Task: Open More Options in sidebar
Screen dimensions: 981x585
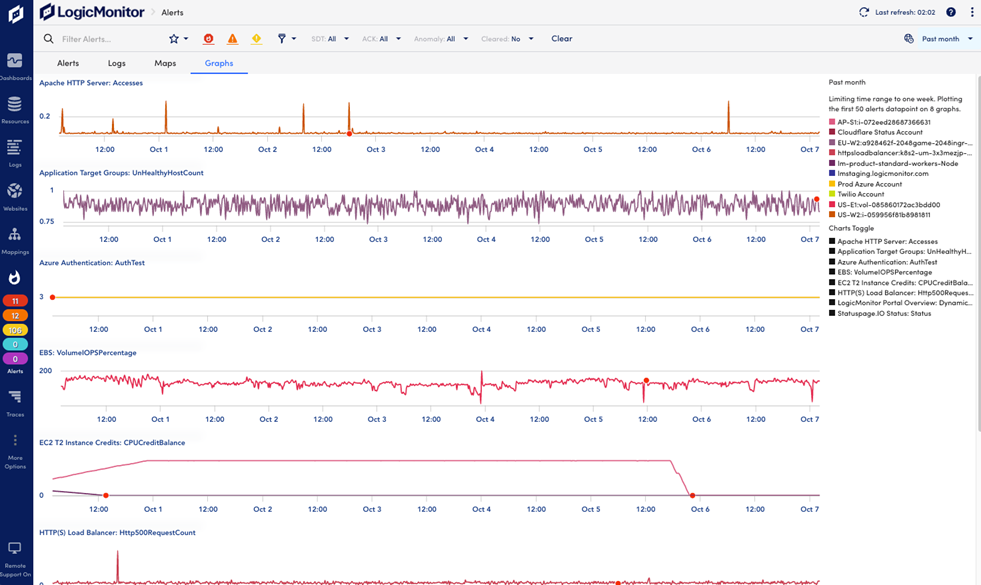Action: point(15,452)
